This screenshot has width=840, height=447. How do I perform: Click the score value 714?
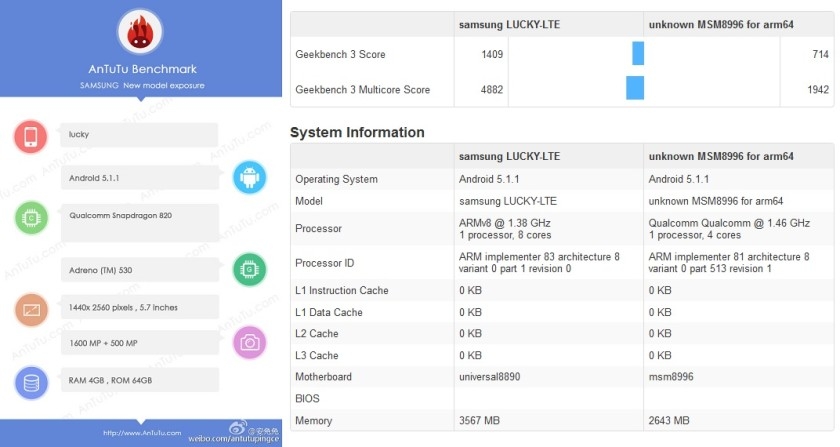820,54
